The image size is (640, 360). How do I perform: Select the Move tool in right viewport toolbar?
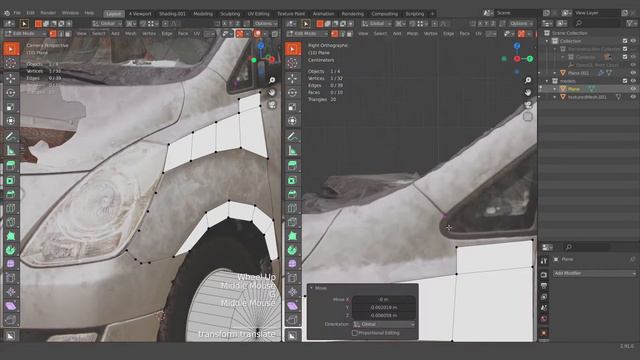pos(293,78)
